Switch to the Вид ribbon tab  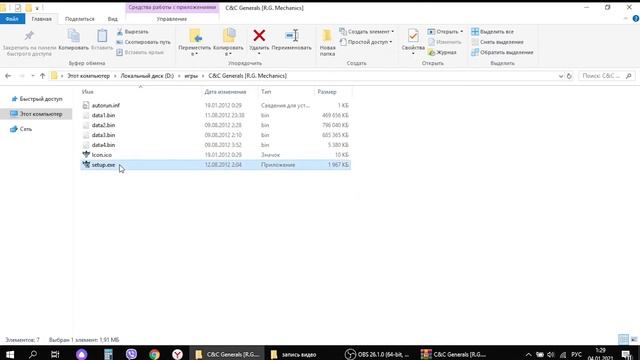click(x=113, y=19)
